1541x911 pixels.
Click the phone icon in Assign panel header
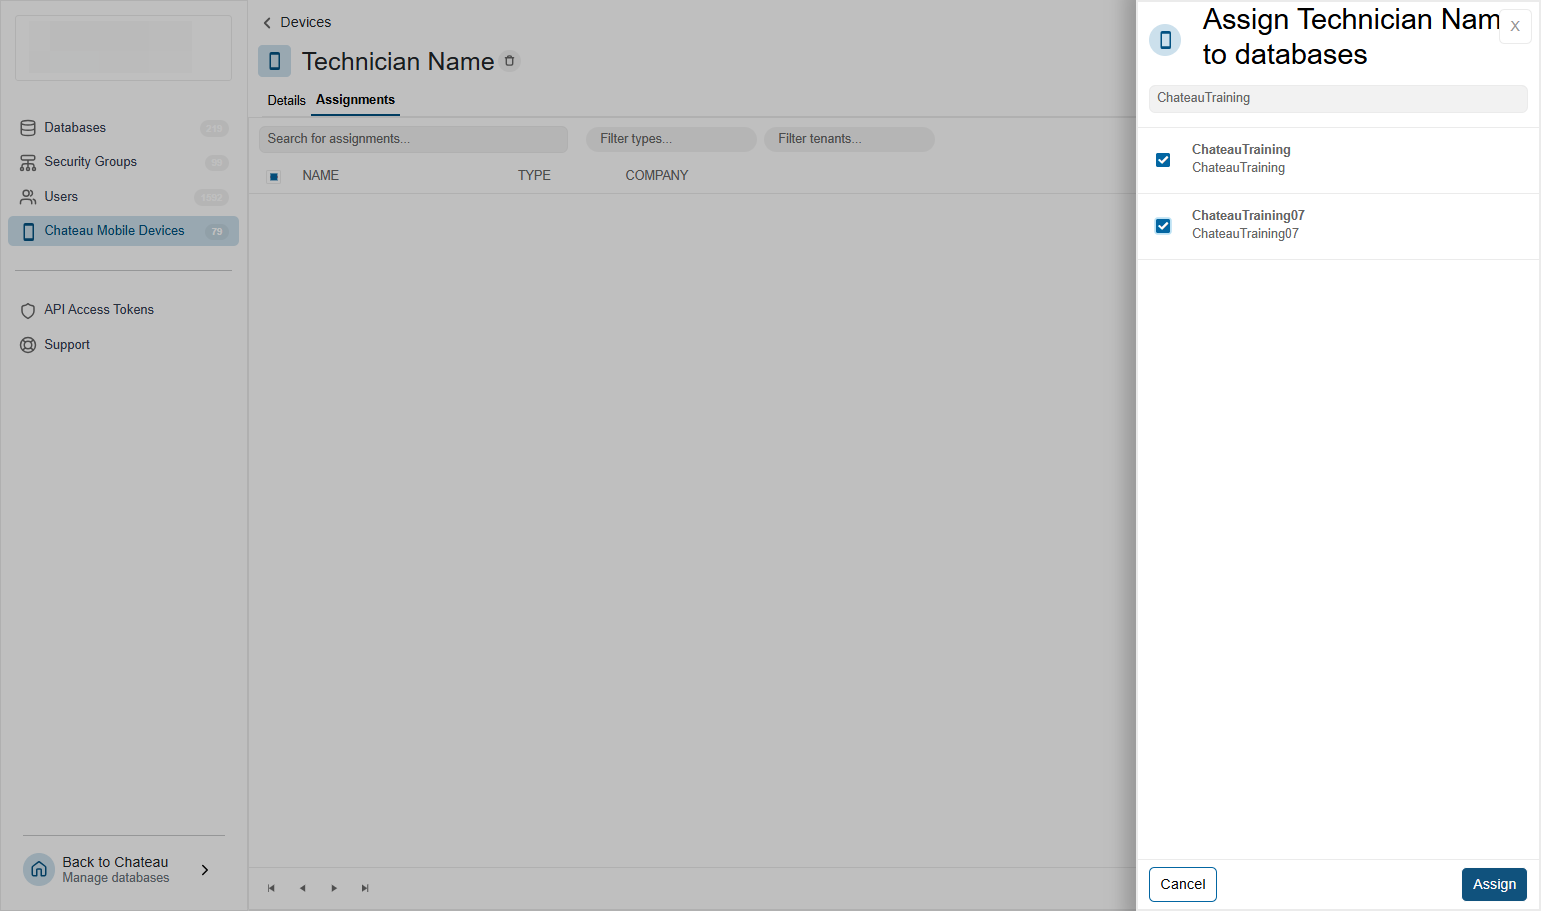click(1165, 40)
